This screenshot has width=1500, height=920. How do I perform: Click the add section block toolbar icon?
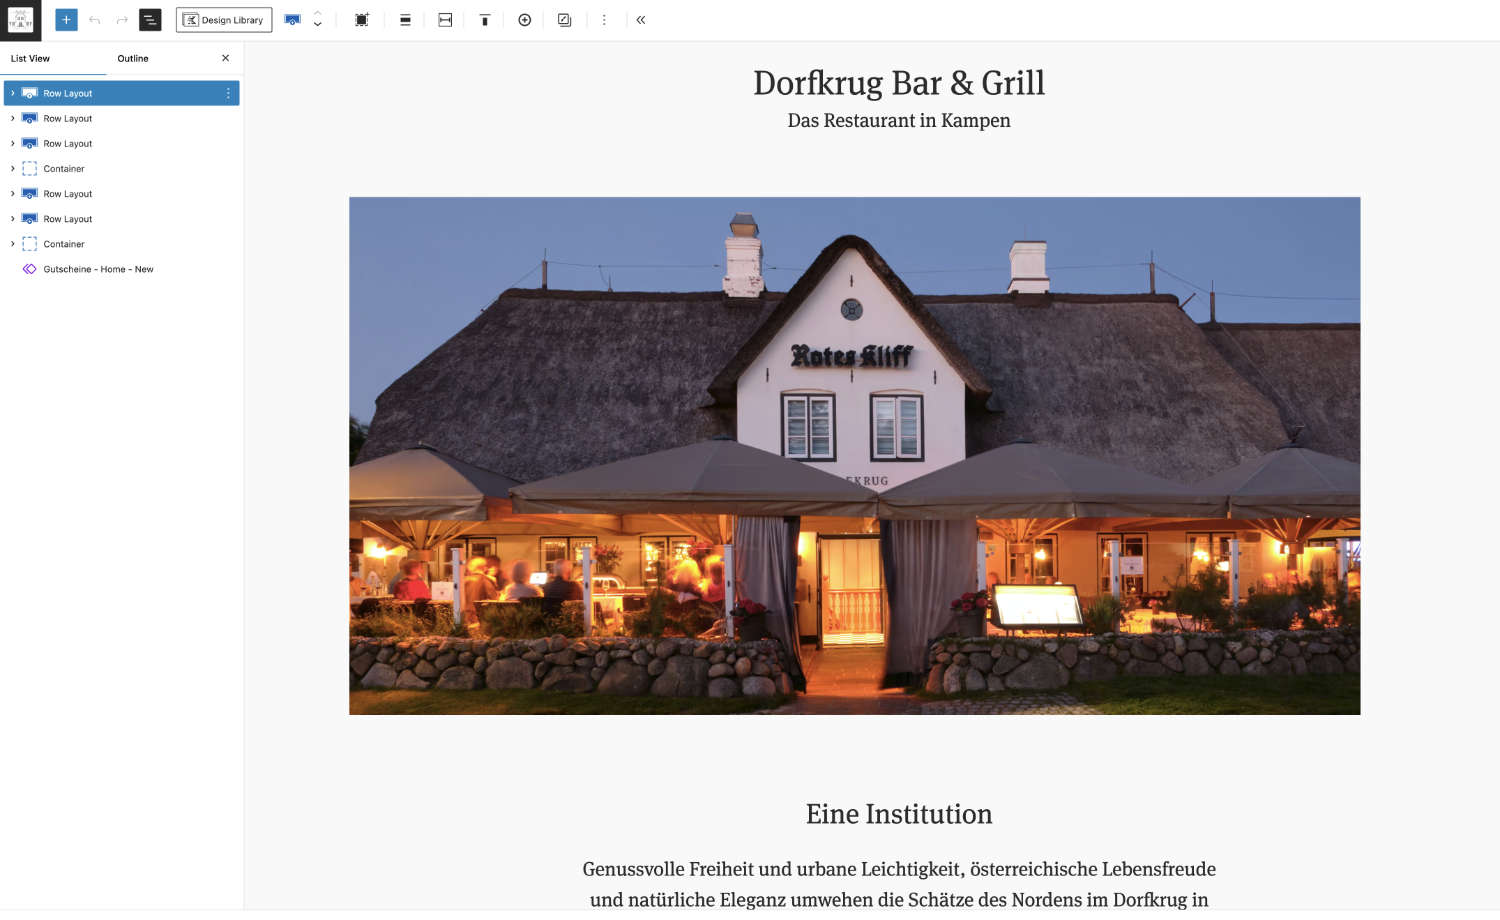coord(362,20)
